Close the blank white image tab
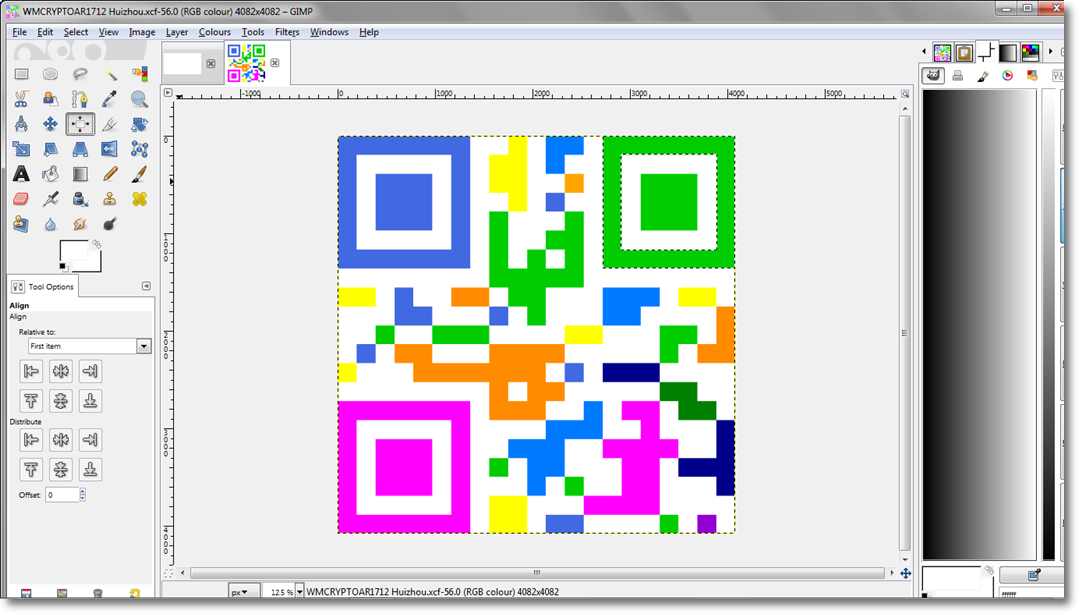 (x=211, y=63)
